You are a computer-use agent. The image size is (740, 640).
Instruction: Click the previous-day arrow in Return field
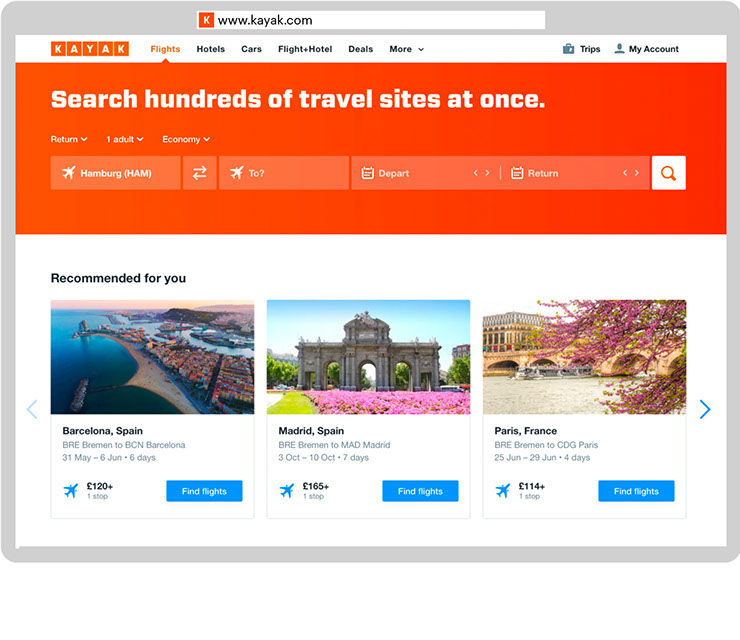click(625, 173)
